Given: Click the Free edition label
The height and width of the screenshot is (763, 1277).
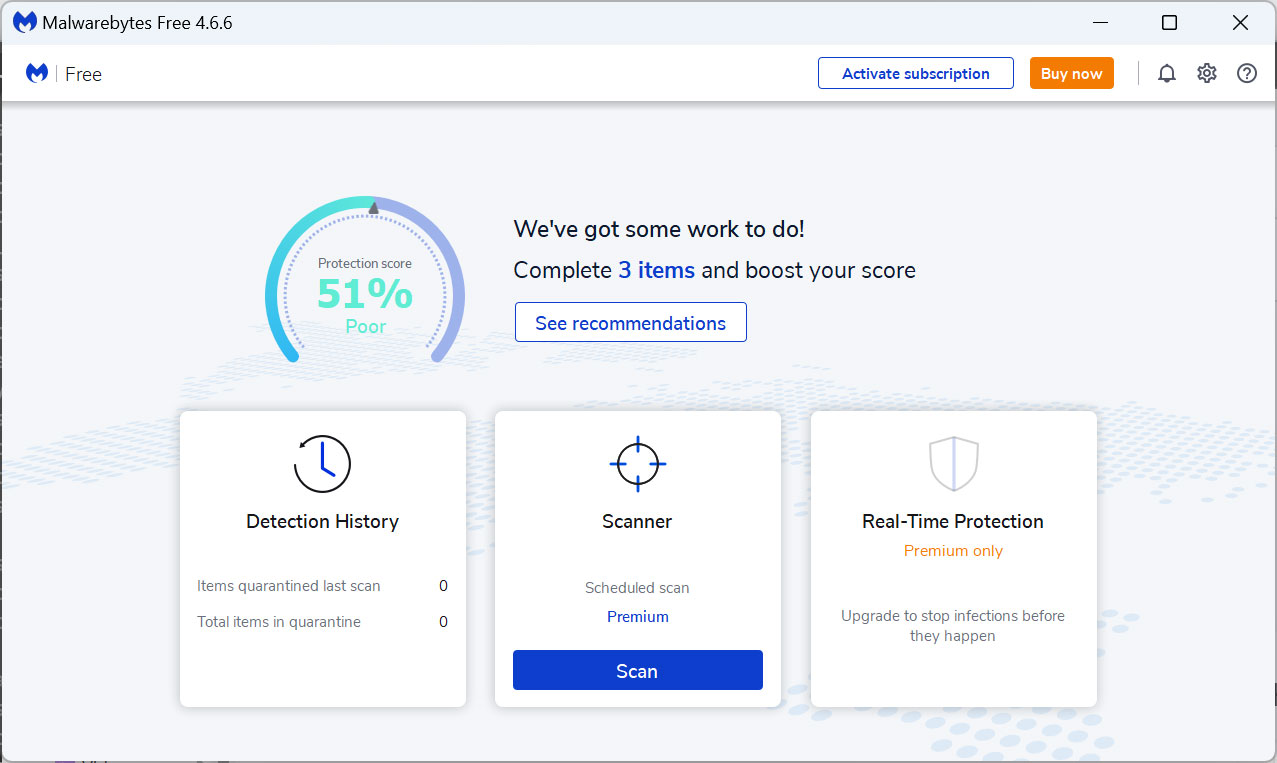Looking at the screenshot, I should [83, 74].
